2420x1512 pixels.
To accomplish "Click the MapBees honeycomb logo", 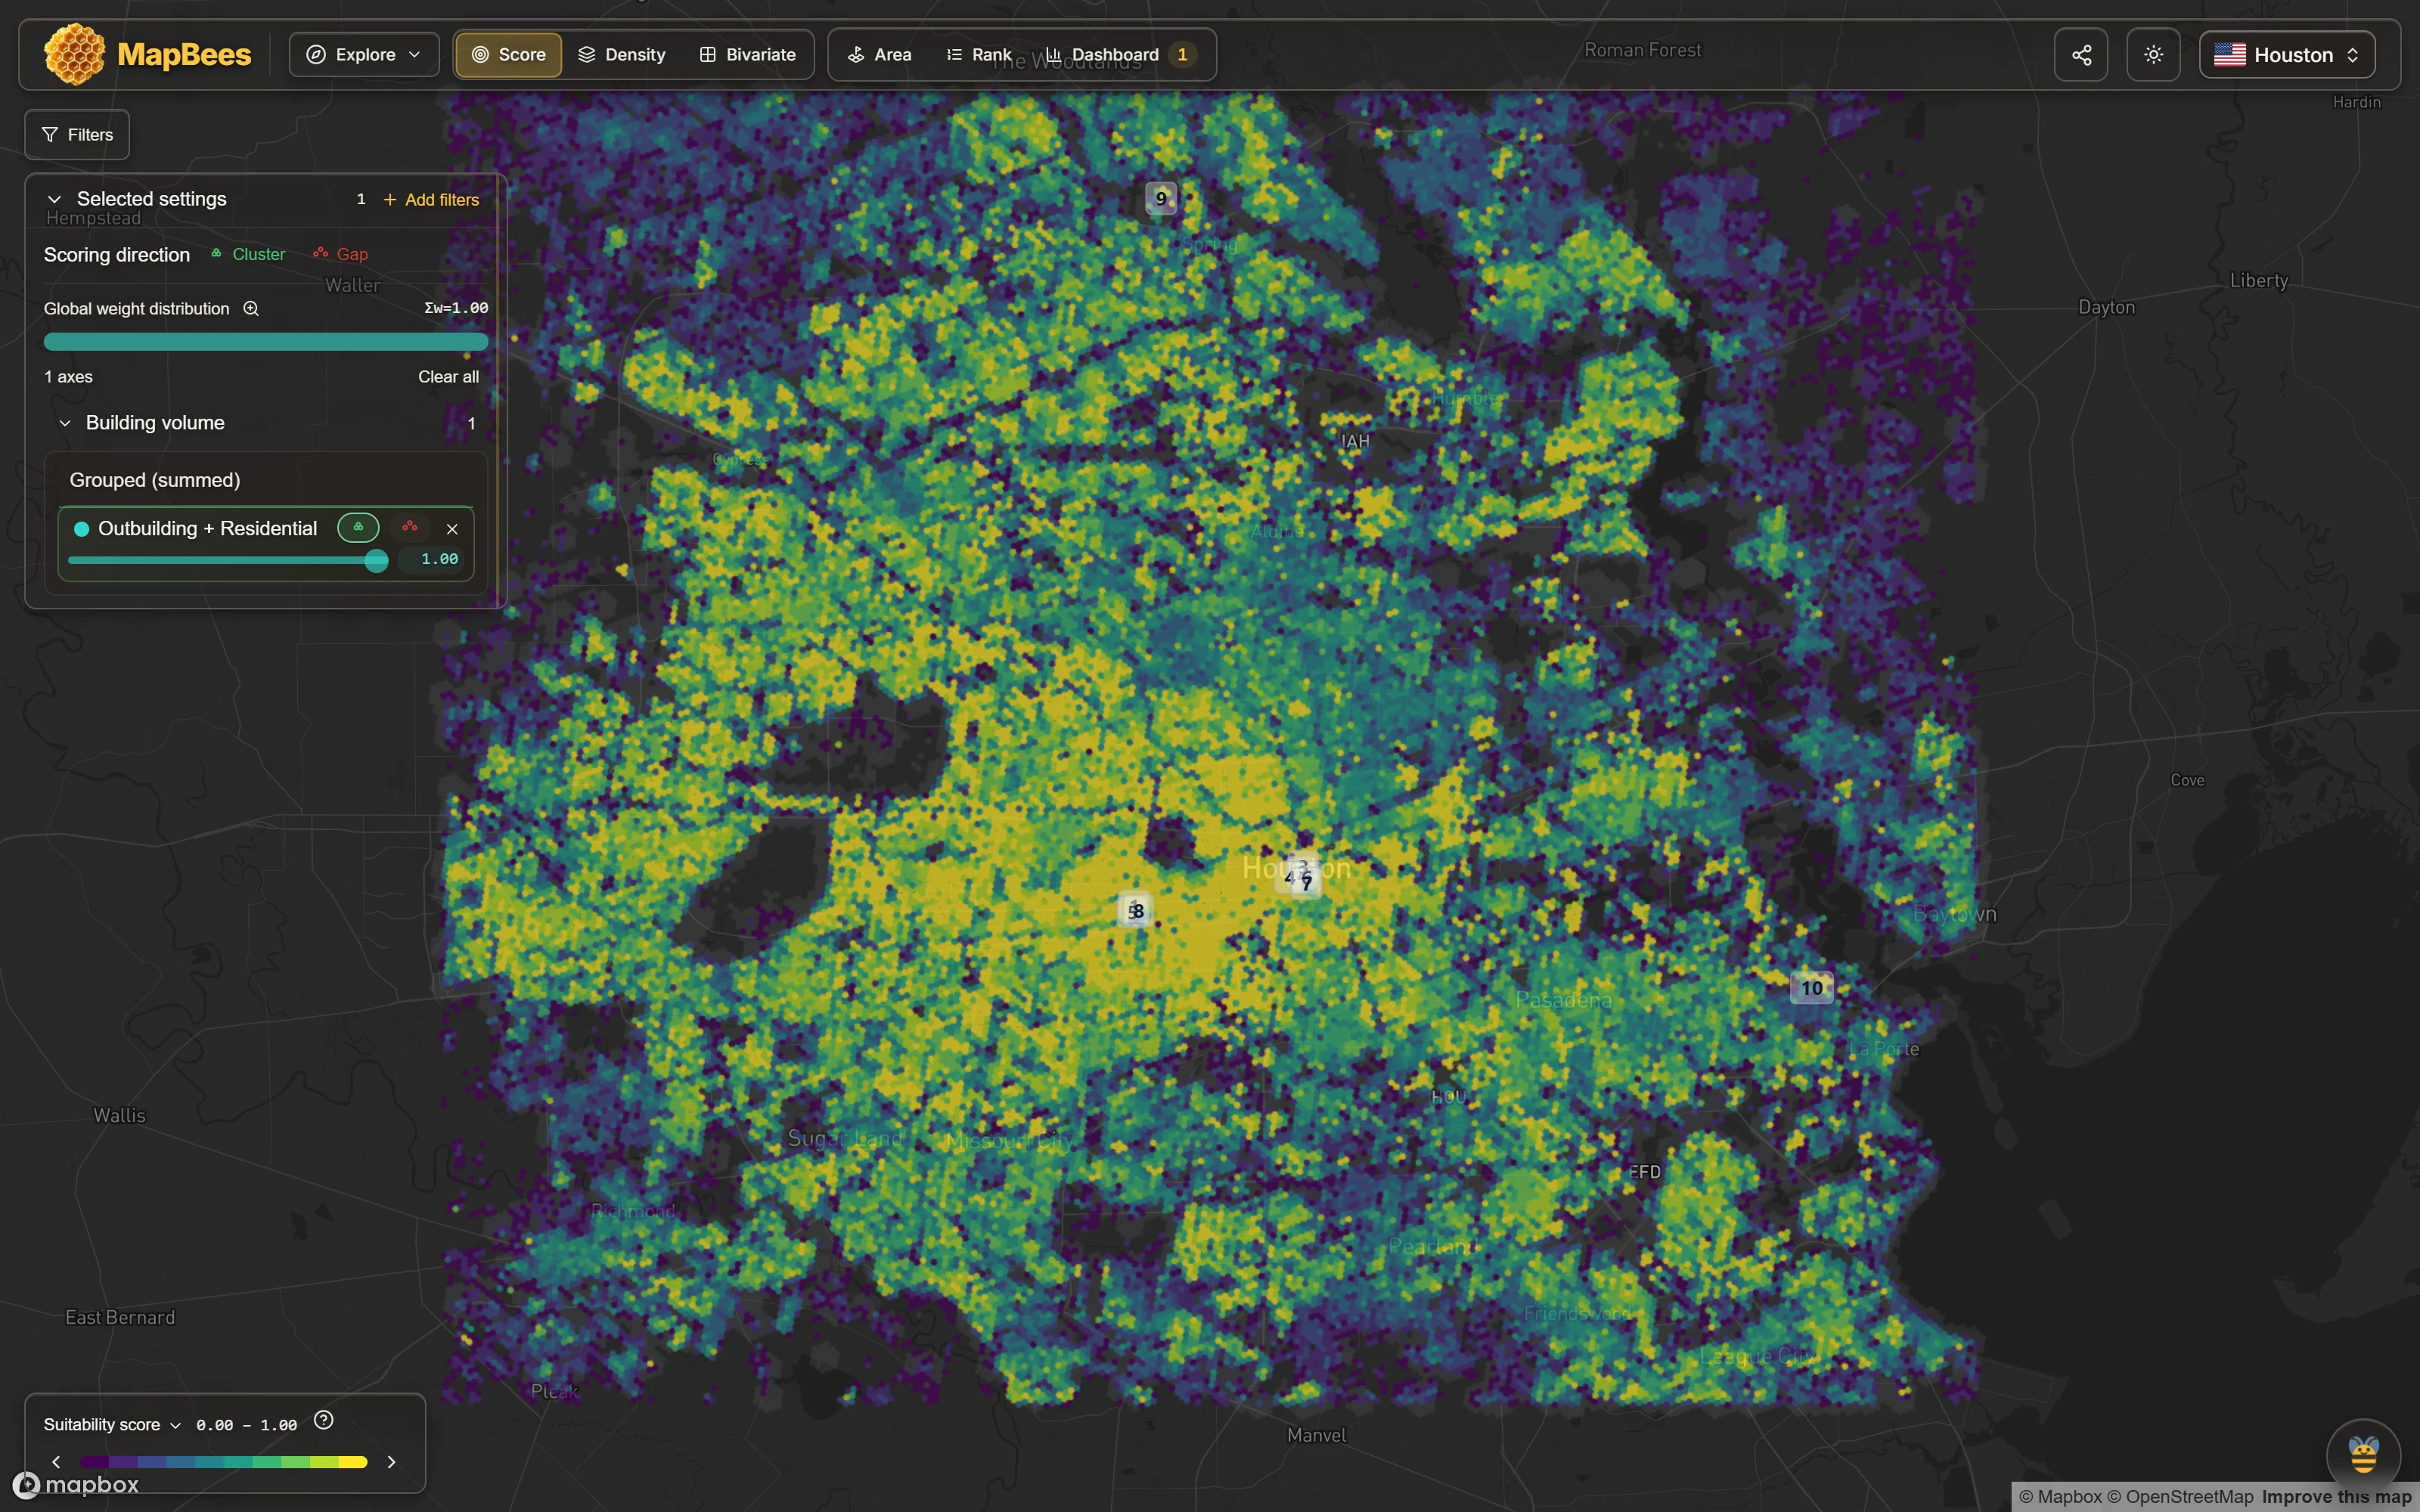I will pos(74,54).
